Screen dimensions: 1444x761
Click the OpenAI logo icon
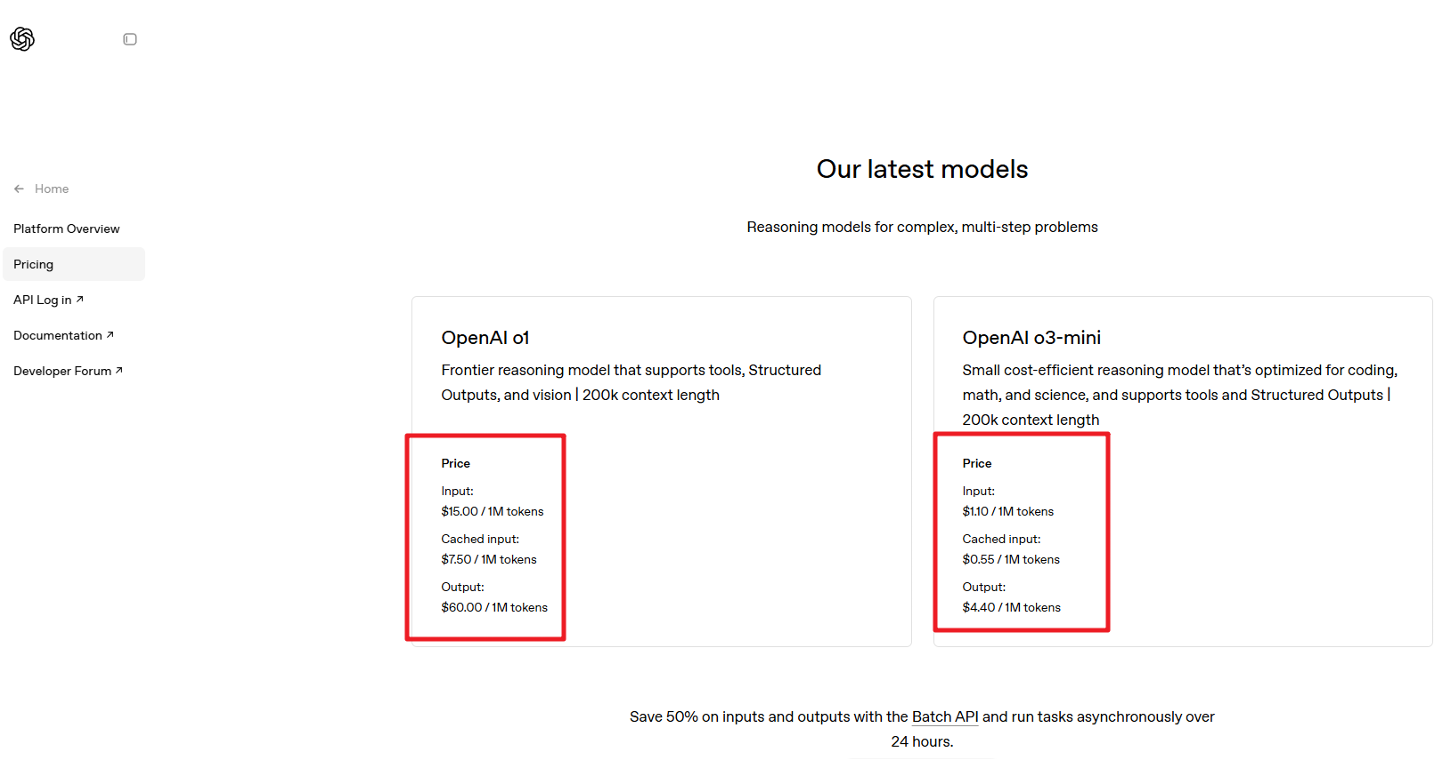[x=22, y=39]
